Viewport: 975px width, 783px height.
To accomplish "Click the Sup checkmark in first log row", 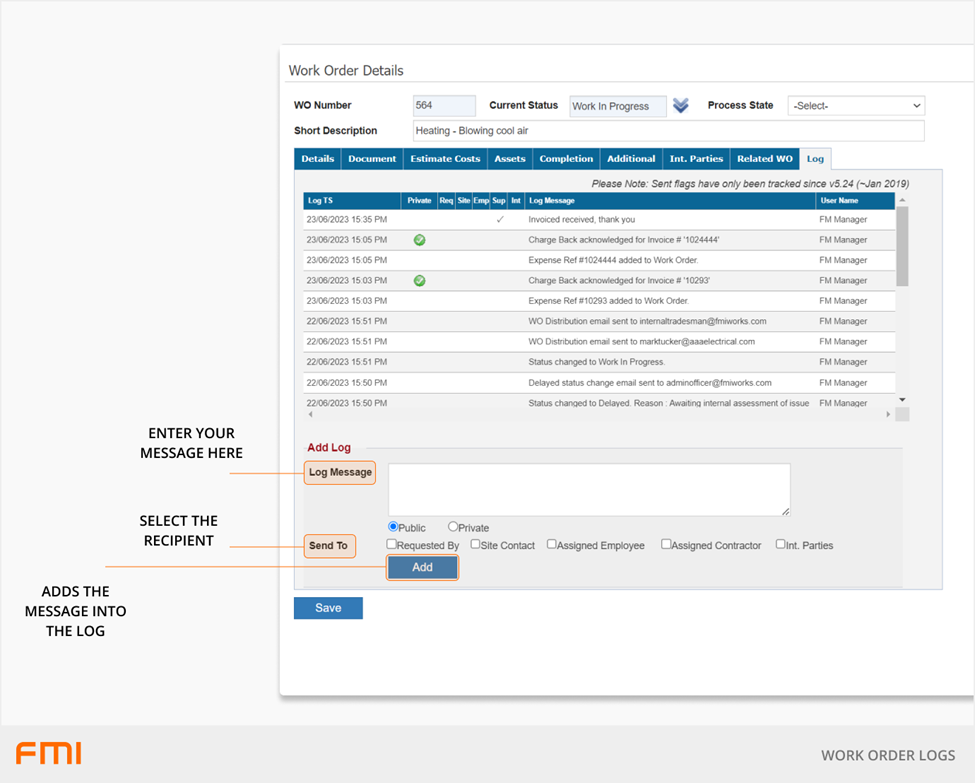I will (x=500, y=220).
